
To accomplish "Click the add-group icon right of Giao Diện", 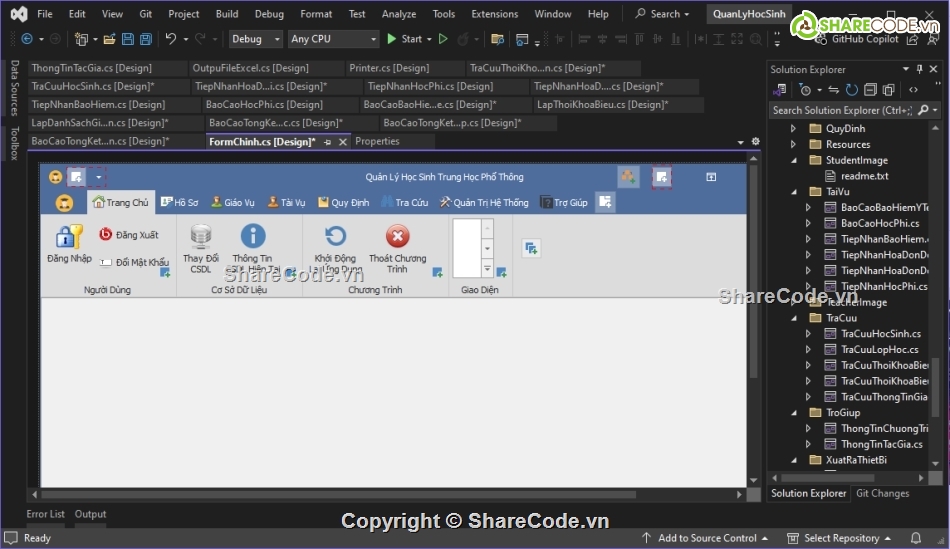I will click(531, 248).
